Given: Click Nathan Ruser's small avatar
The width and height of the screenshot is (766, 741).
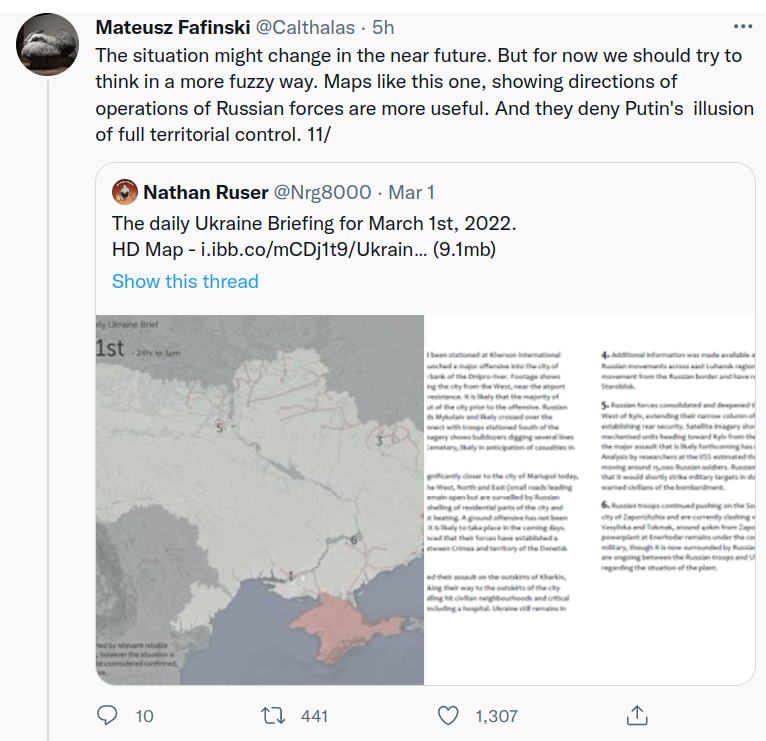Looking at the screenshot, I should [124, 192].
